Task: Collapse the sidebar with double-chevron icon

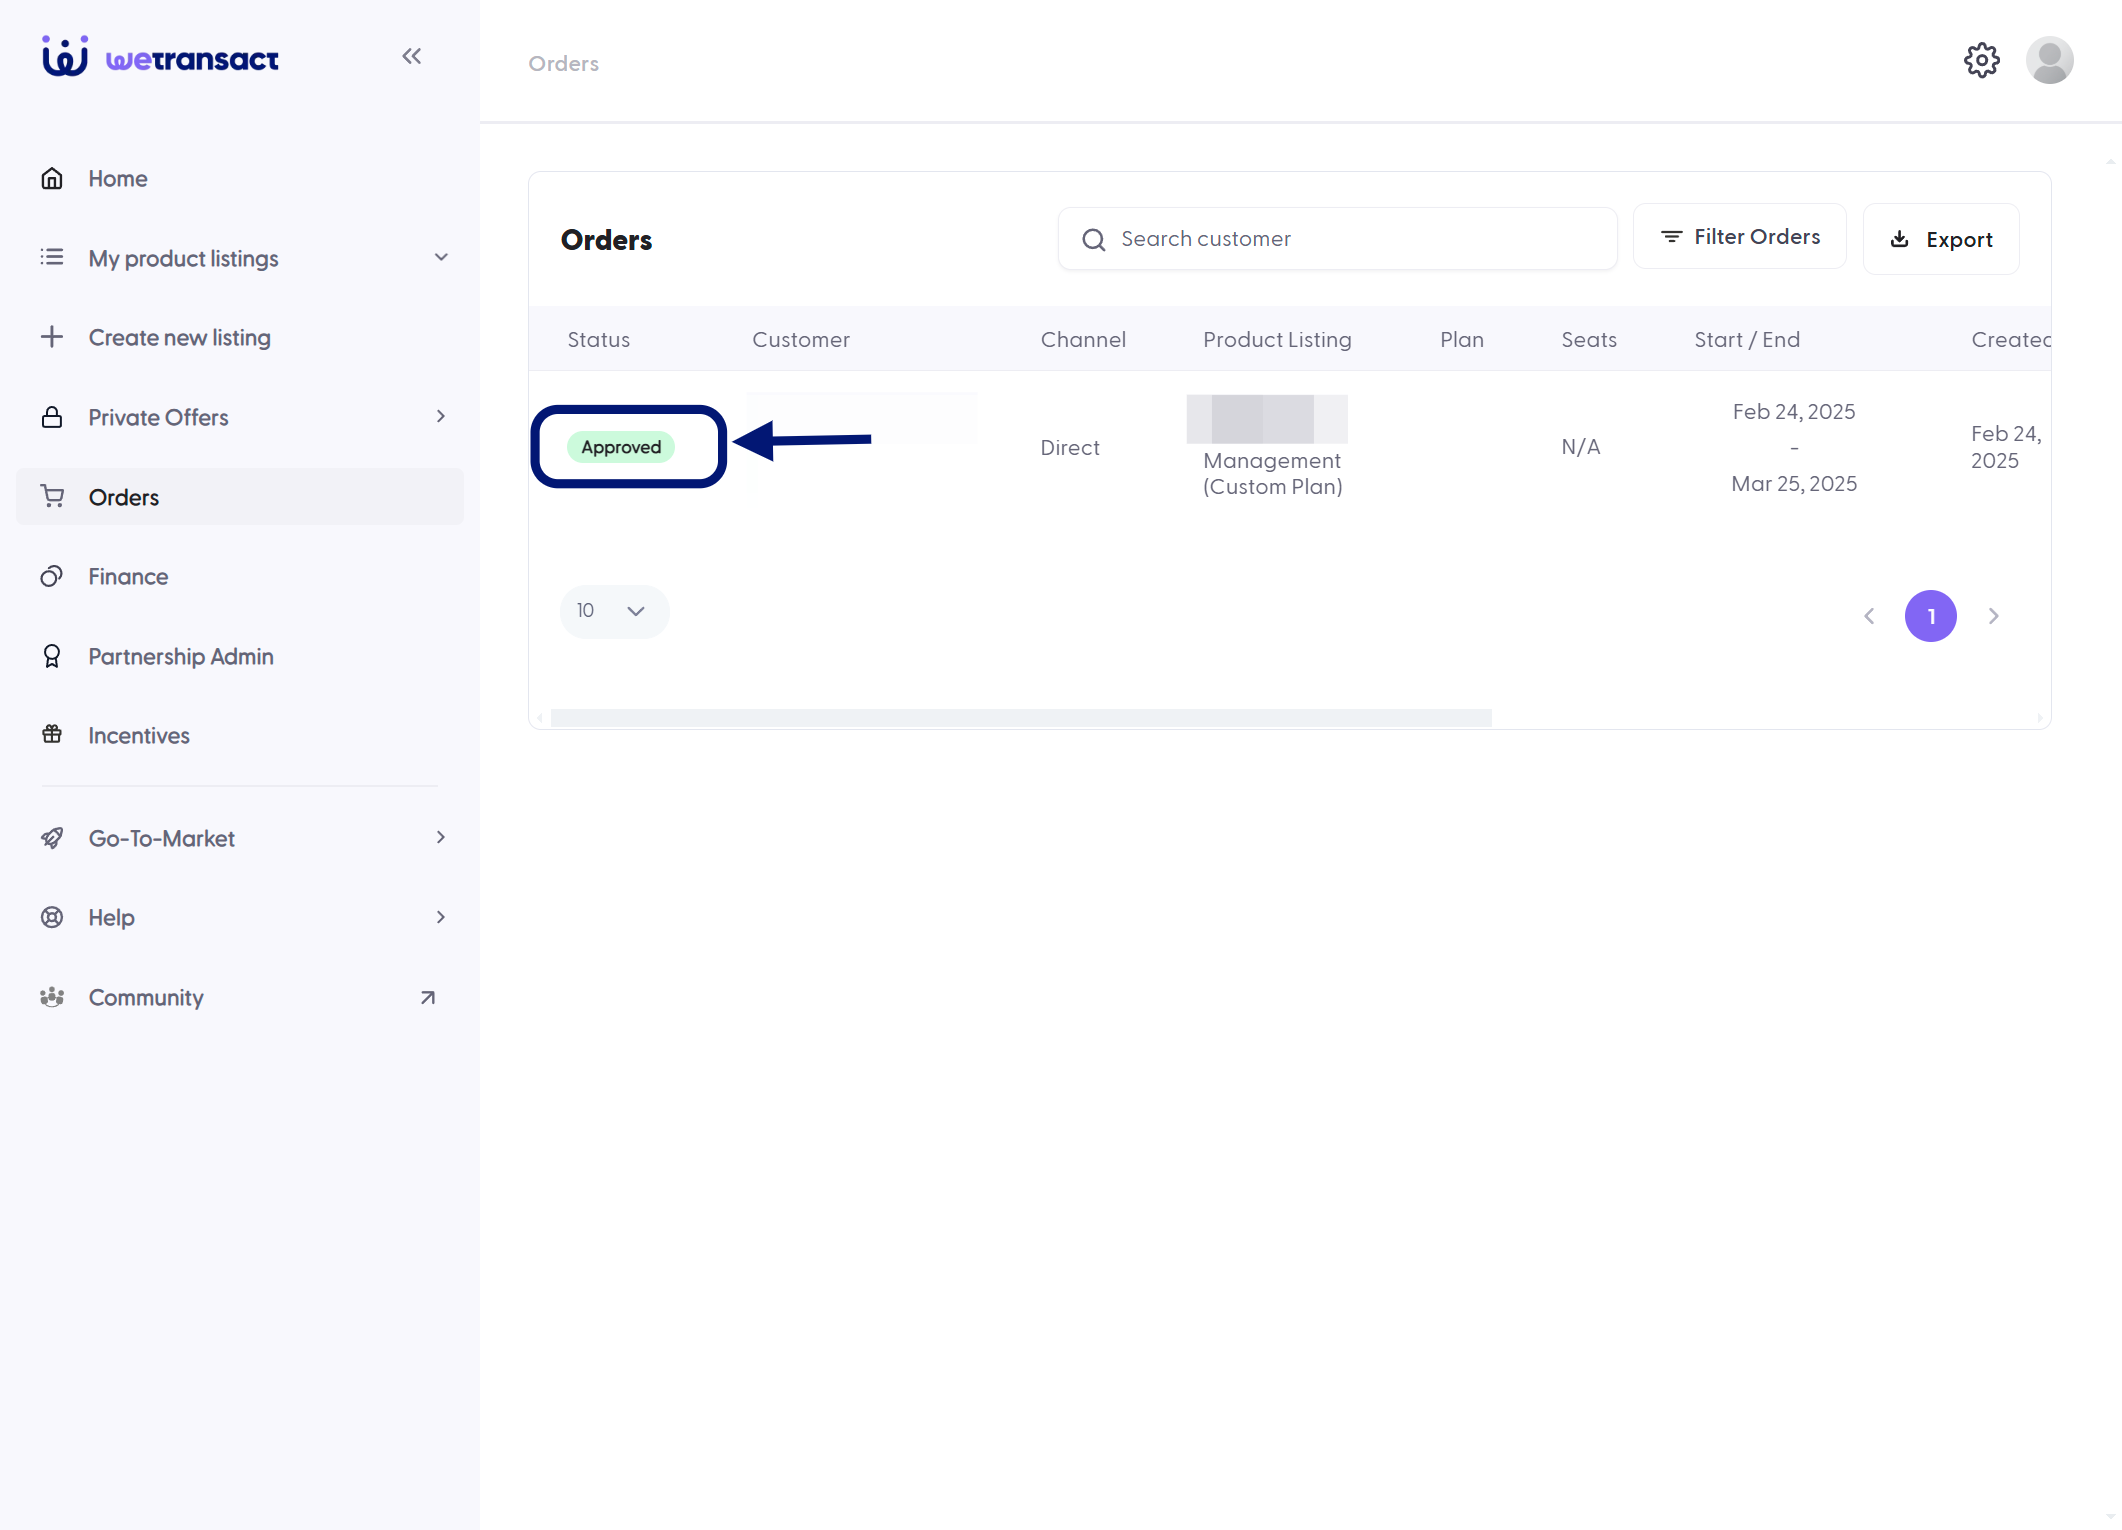Action: coord(411,56)
